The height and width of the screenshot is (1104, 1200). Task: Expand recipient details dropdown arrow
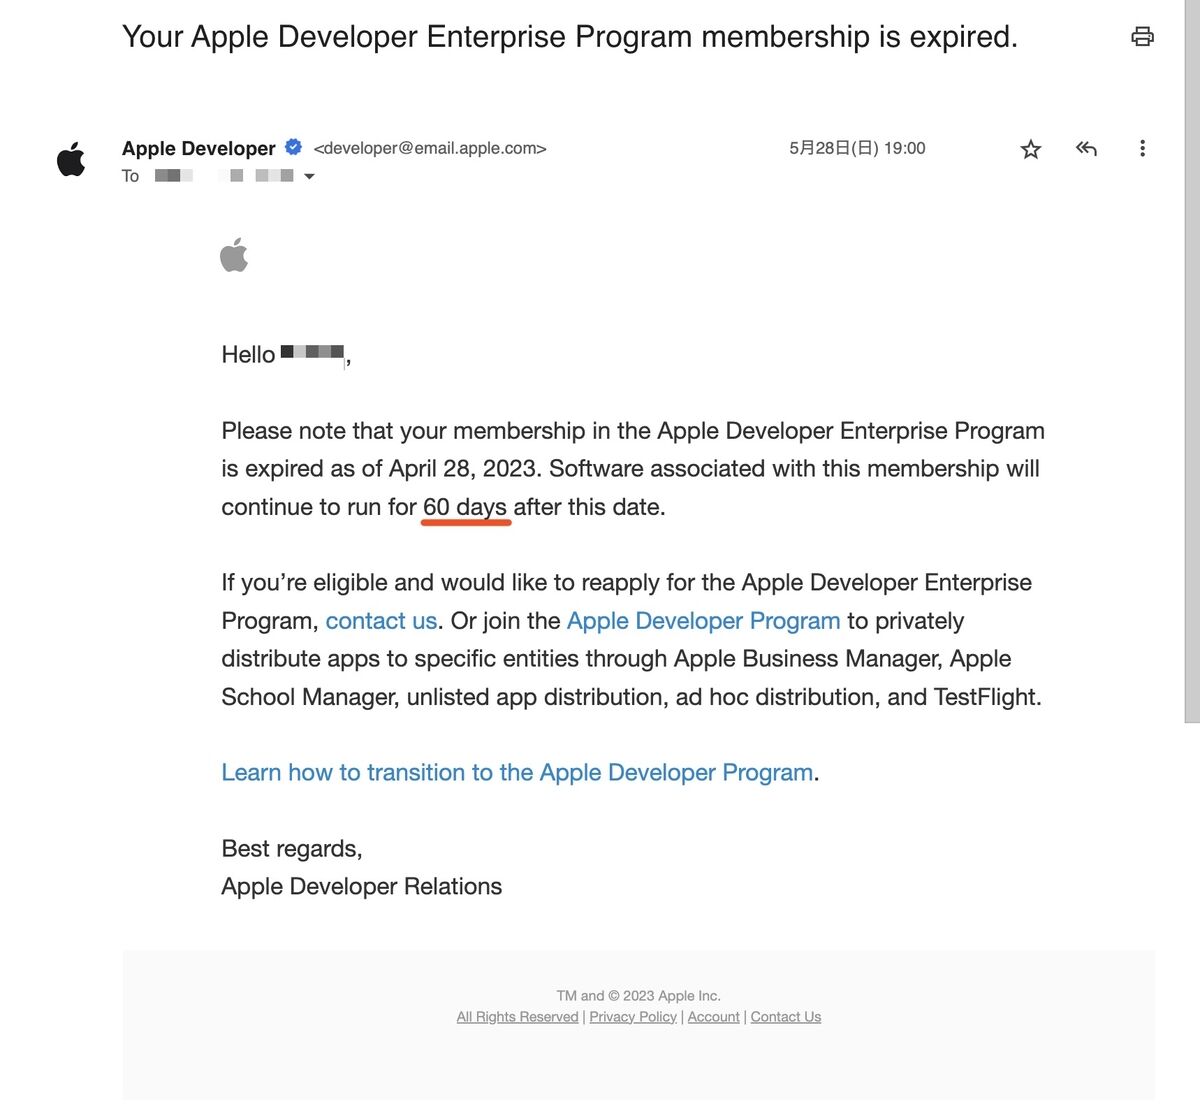click(x=309, y=176)
